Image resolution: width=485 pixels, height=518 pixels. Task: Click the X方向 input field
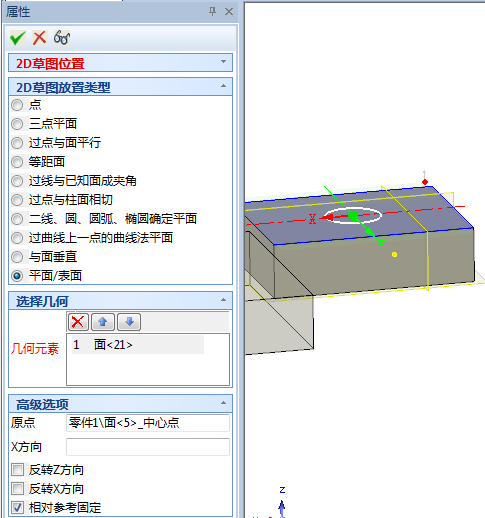148,447
